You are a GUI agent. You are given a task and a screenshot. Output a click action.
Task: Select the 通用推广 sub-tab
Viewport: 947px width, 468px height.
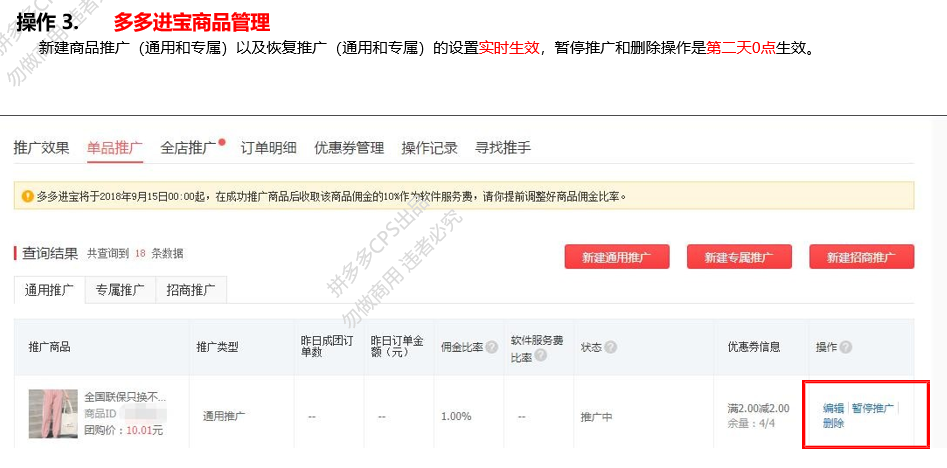50,290
